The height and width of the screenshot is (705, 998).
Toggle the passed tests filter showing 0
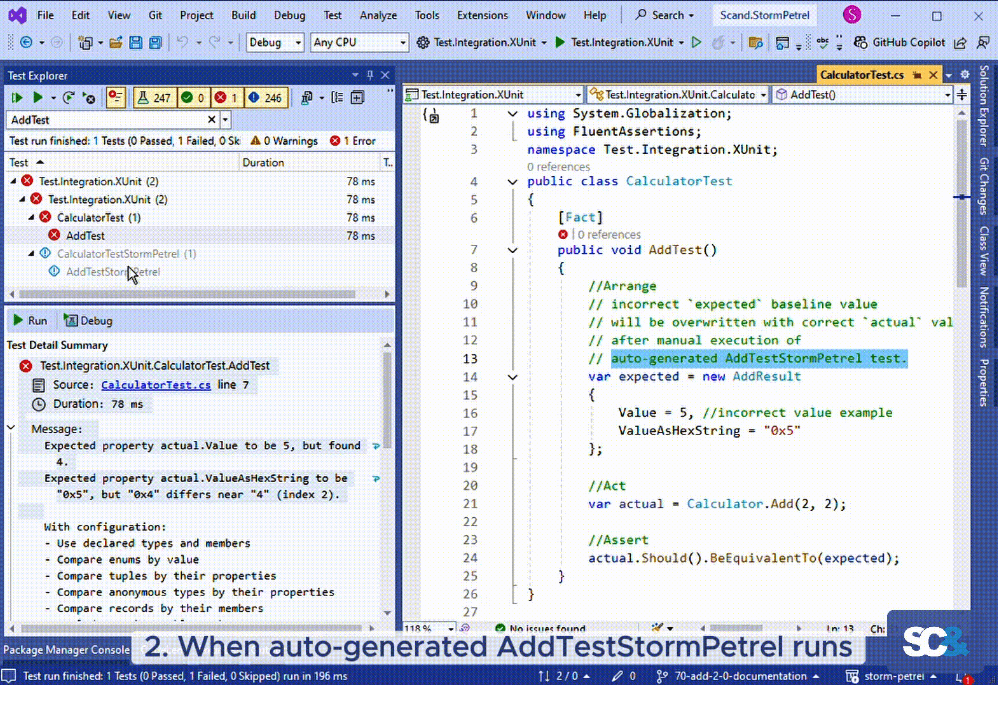click(192, 98)
